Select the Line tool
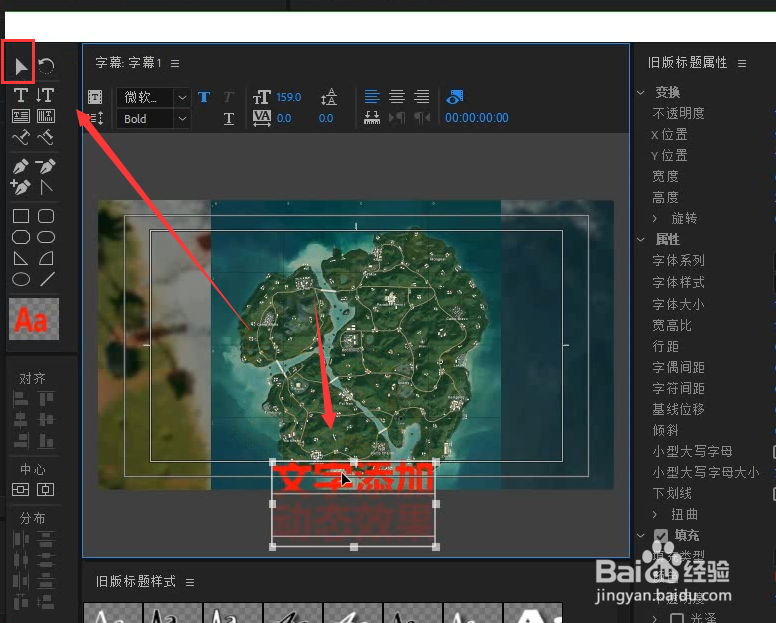Viewport: 776px width, 623px height. pyautogui.click(x=47, y=279)
